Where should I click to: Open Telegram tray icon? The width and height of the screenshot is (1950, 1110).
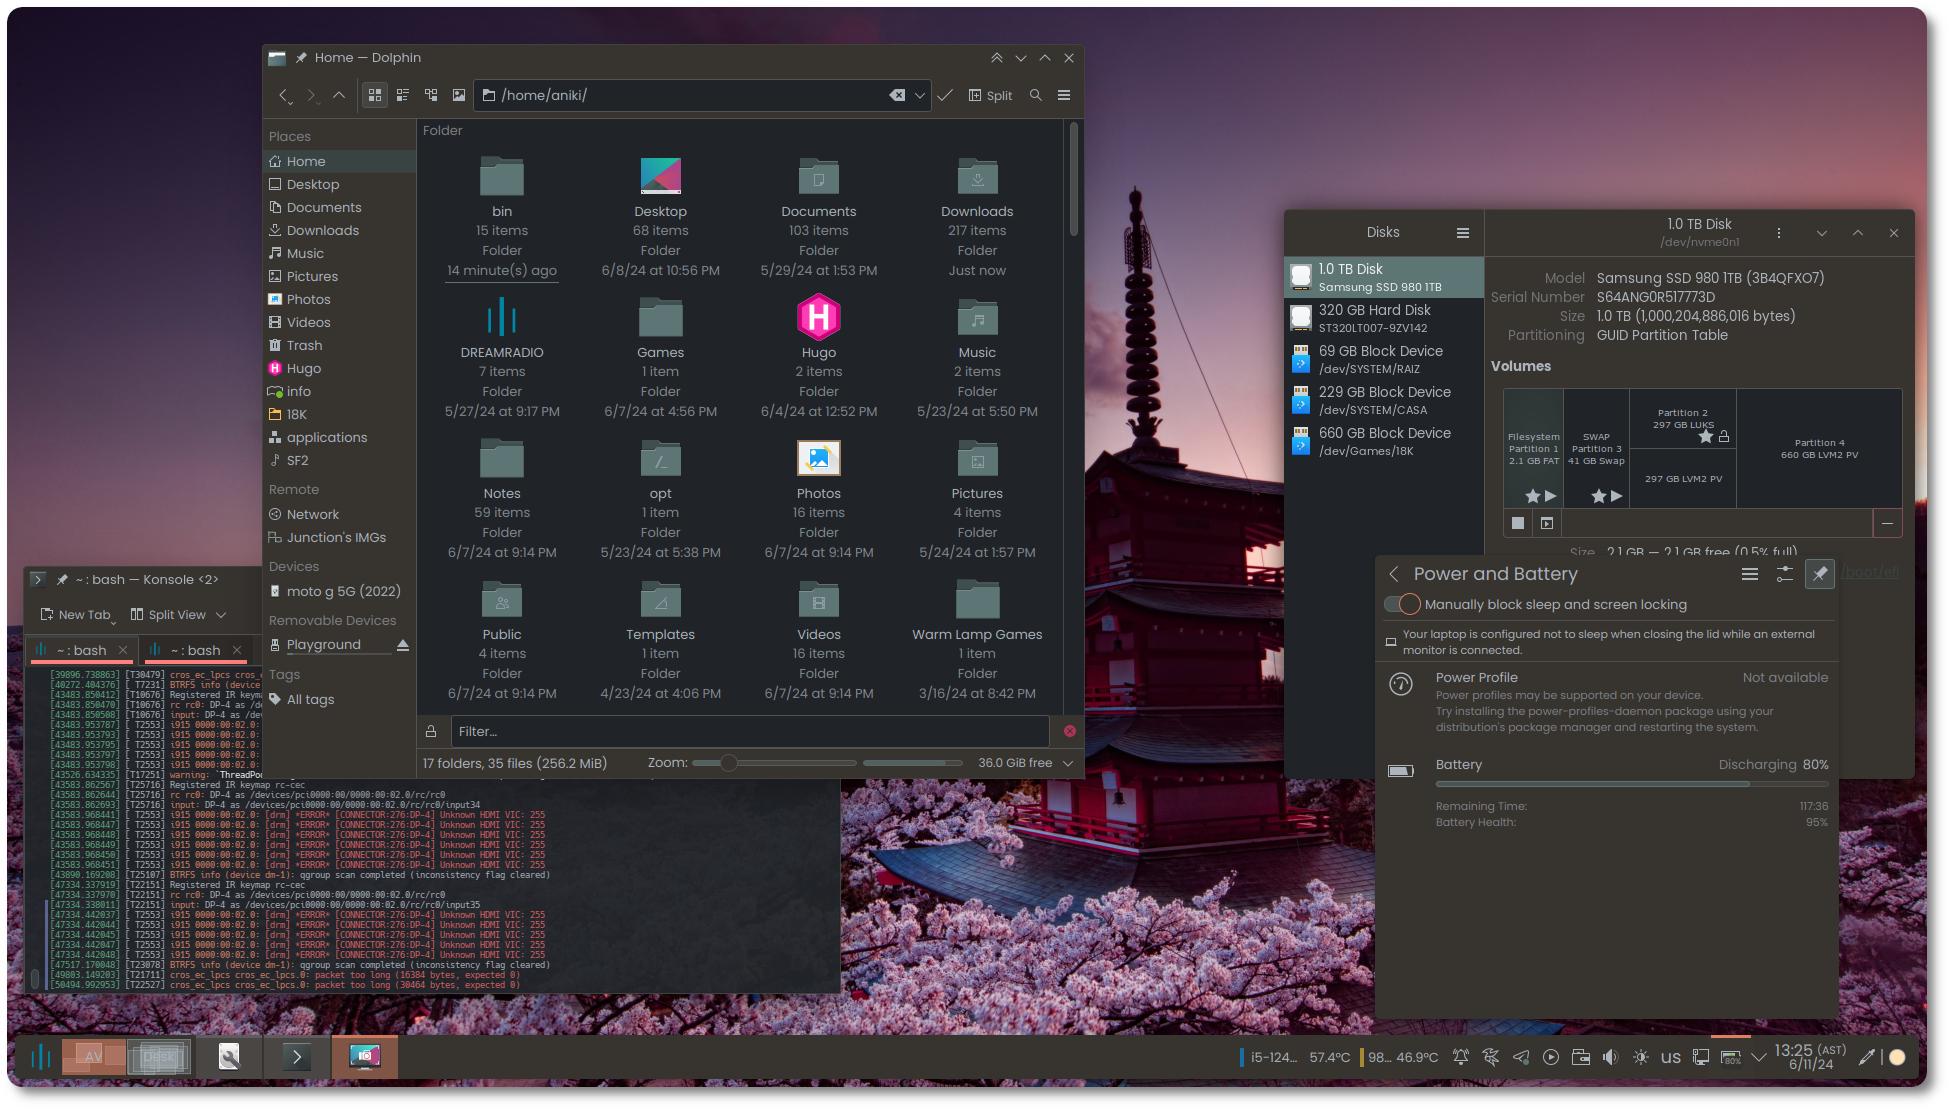tap(1521, 1057)
